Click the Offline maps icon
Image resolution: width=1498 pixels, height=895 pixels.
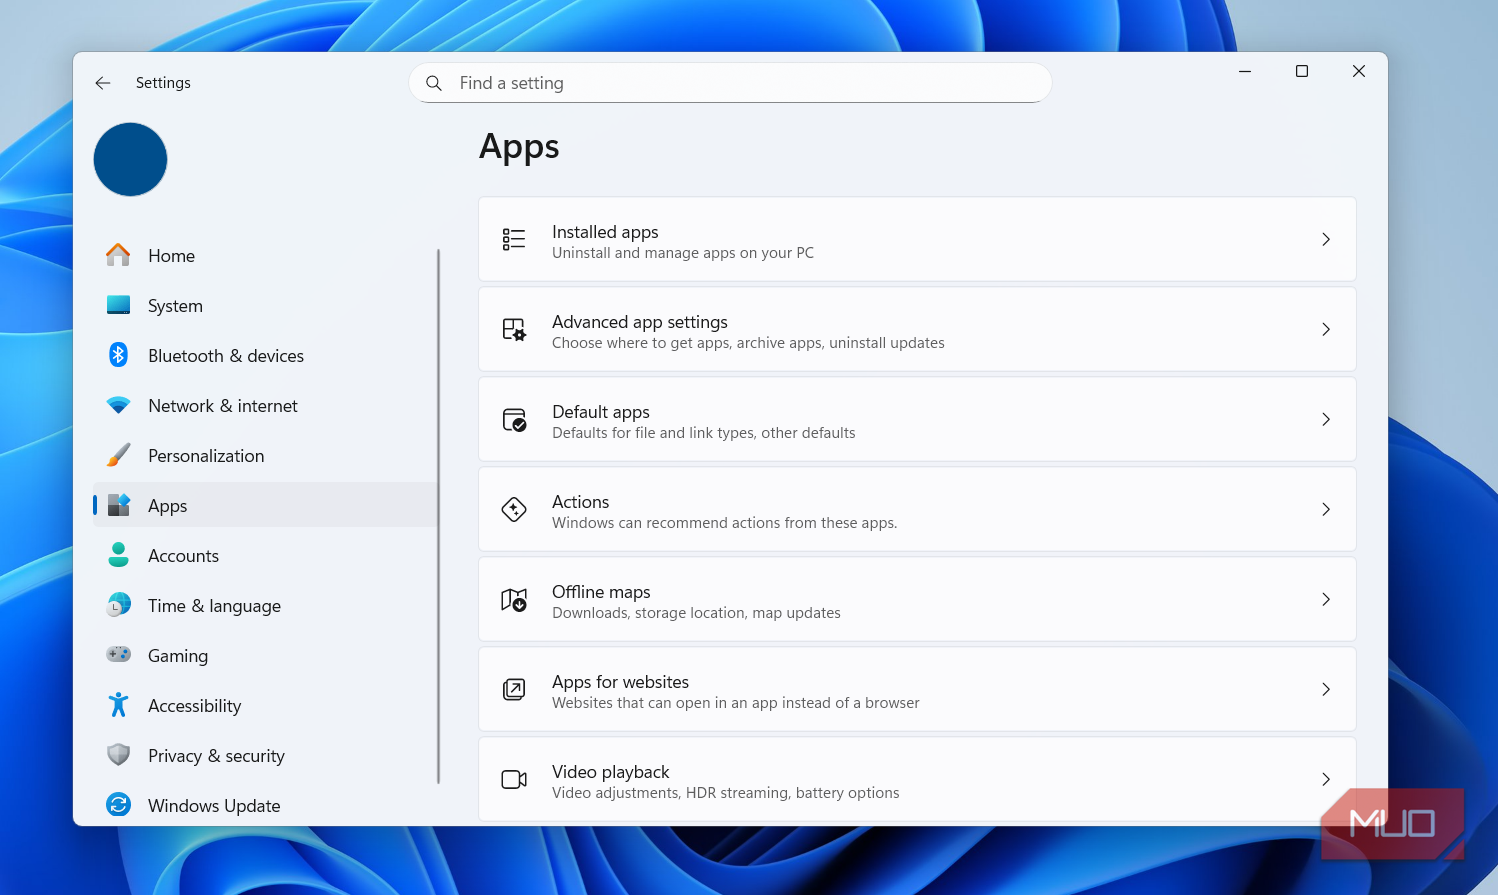point(514,599)
